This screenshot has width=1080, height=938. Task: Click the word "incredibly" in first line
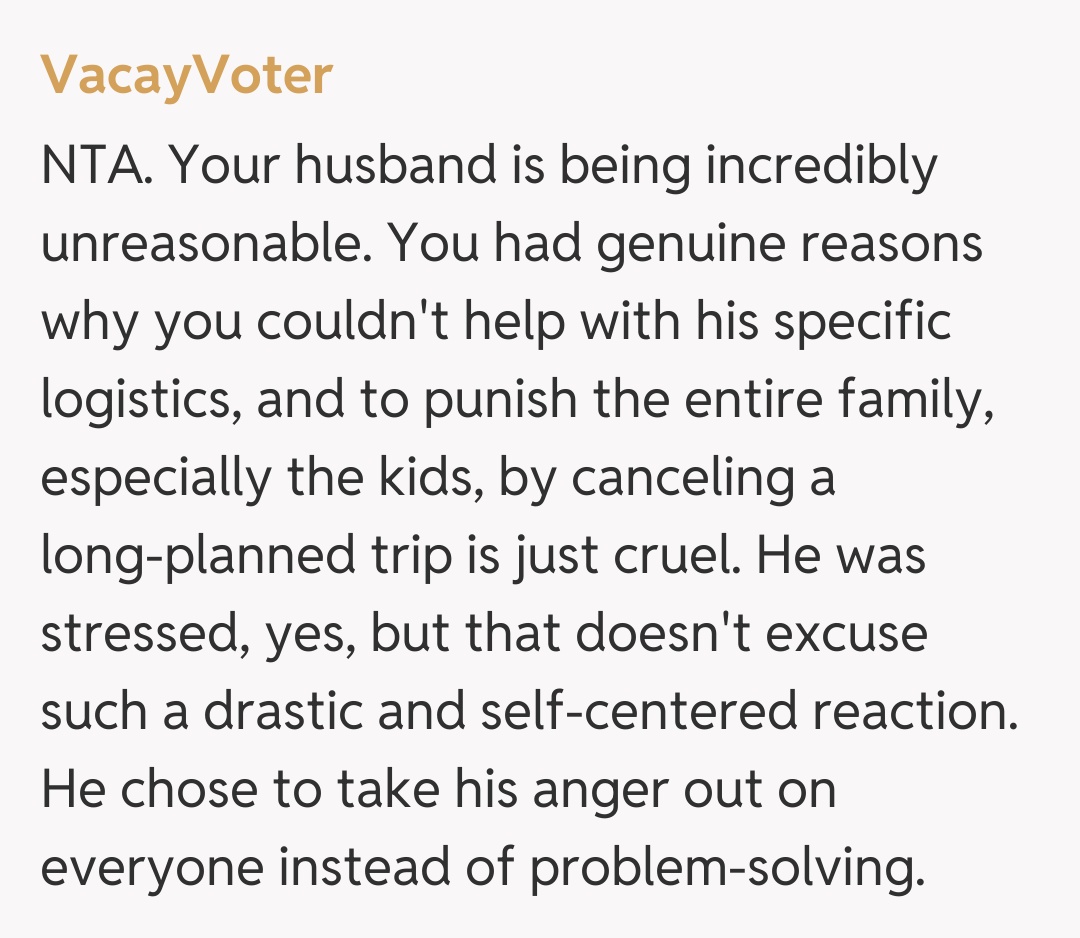click(x=821, y=166)
